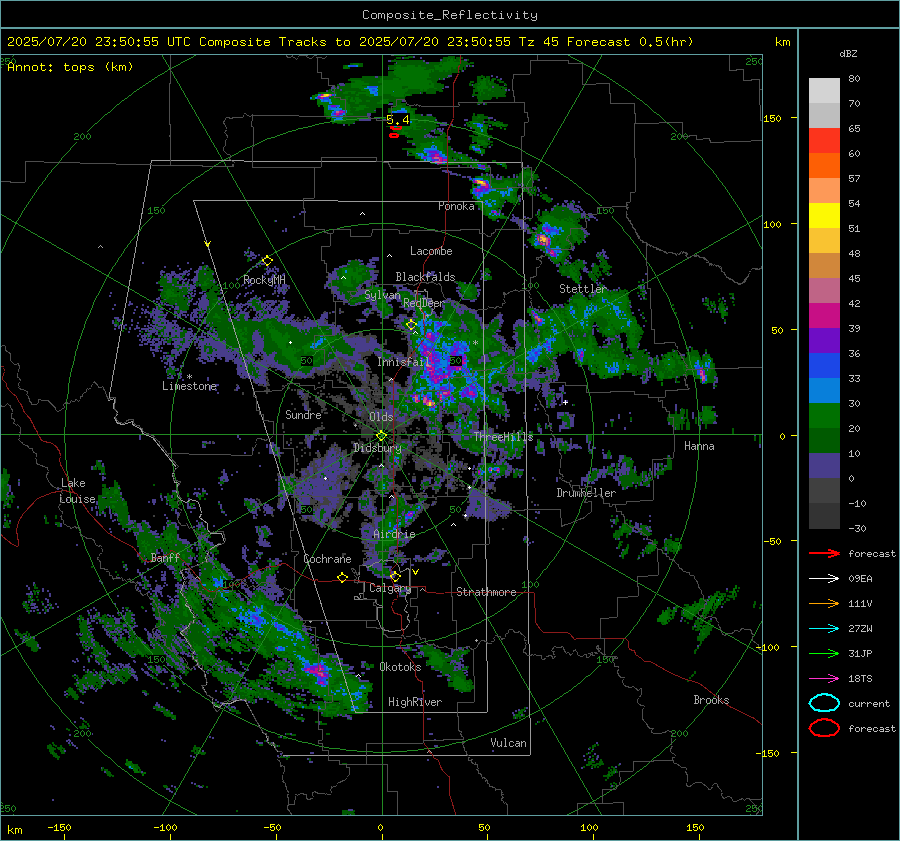Select the Limestone label
This screenshot has width=900, height=841.
[189, 386]
